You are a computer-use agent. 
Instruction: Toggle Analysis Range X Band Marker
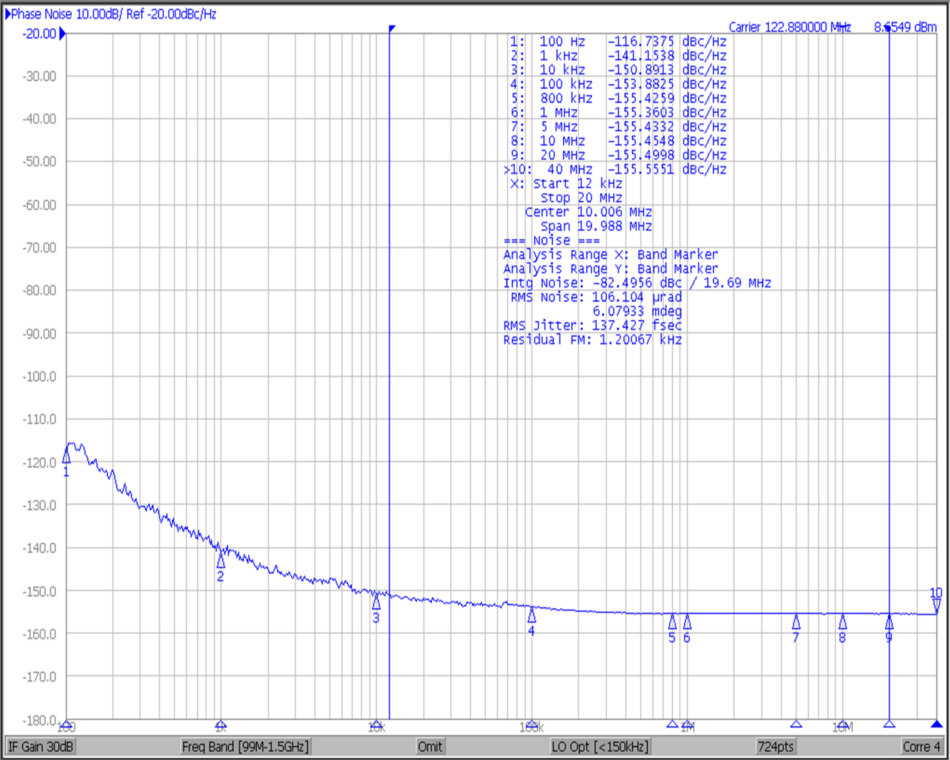point(611,255)
